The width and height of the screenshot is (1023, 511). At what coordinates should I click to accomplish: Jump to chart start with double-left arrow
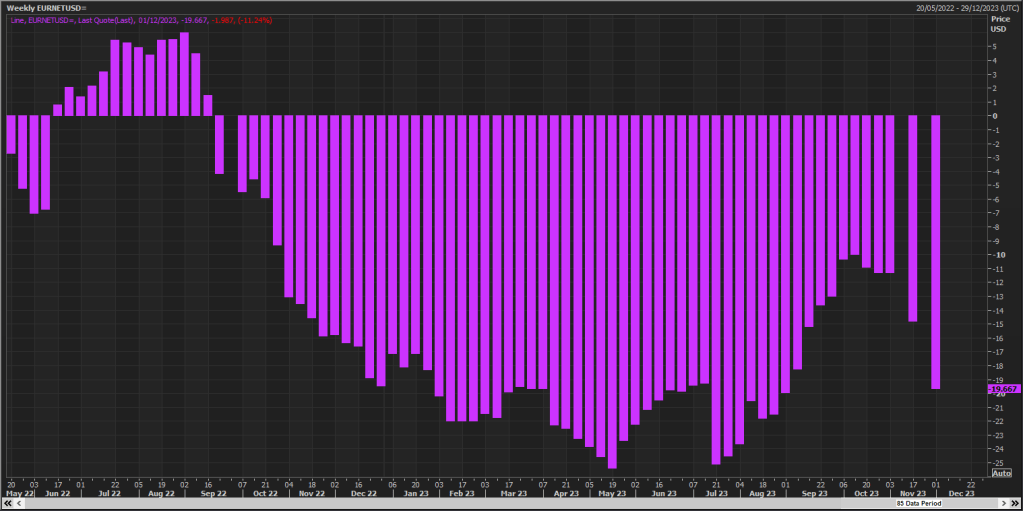[6, 504]
